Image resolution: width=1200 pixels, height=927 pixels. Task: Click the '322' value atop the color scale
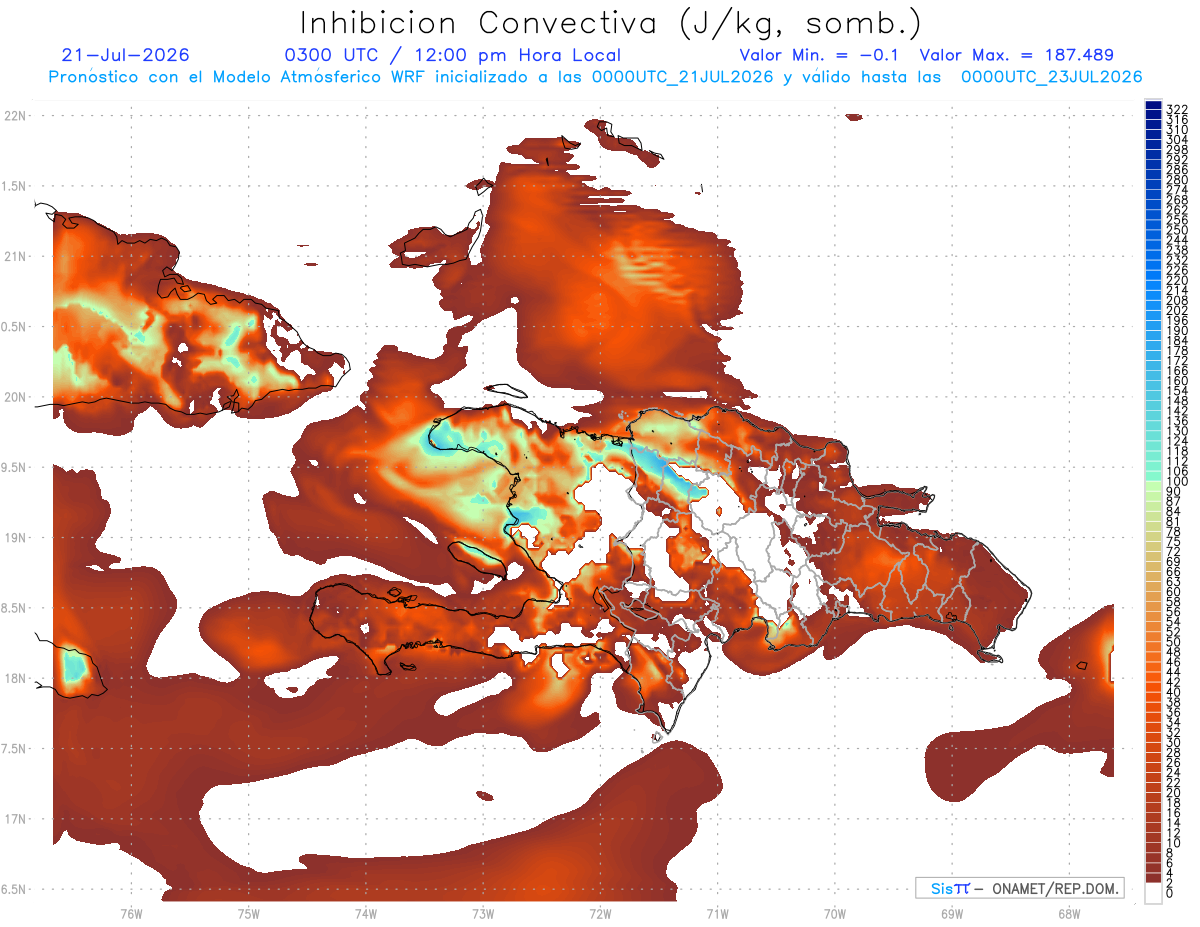tap(1176, 109)
